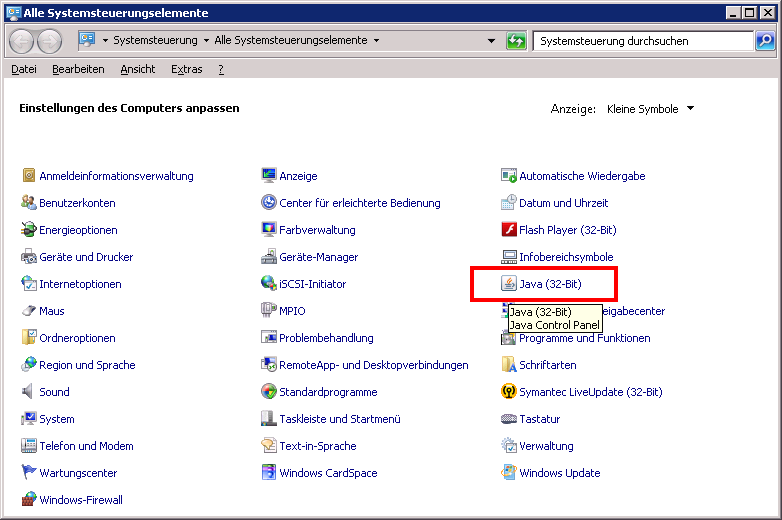The height and width of the screenshot is (520, 782).
Task: Open the Anmeldeinformationsverwaltung link
Action: pyautogui.click(x=116, y=176)
